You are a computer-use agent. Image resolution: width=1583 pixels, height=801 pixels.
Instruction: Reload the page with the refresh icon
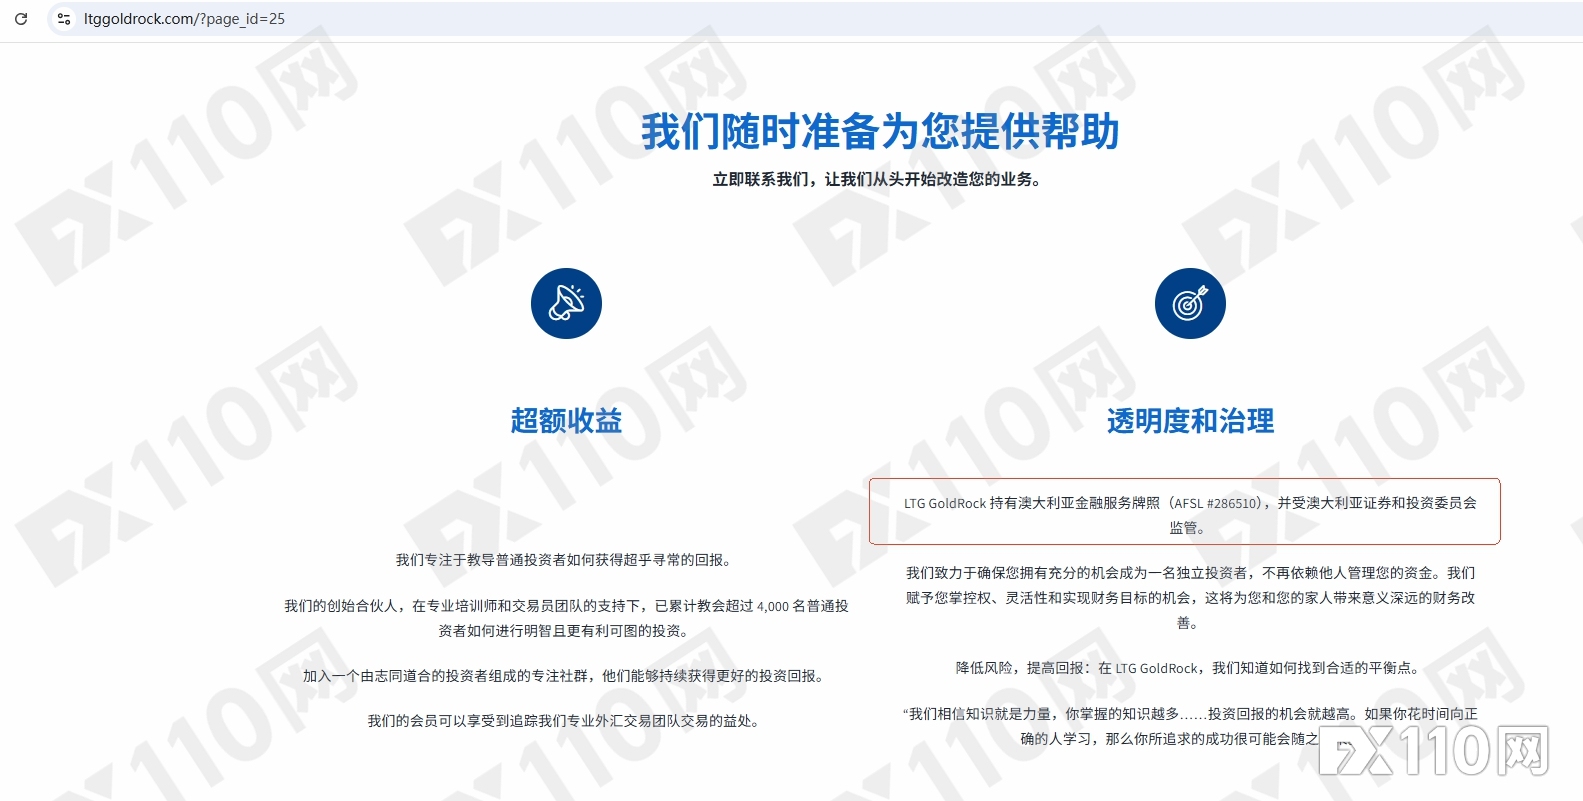[21, 19]
